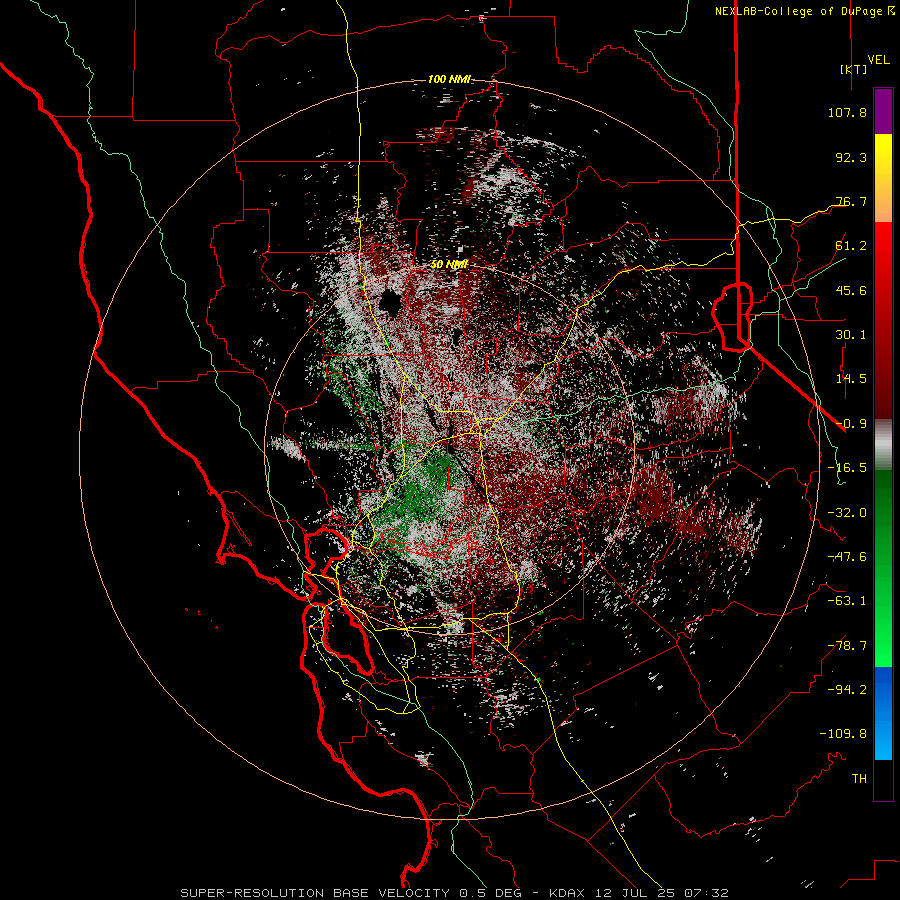Click the [KT] units label

click(853, 69)
